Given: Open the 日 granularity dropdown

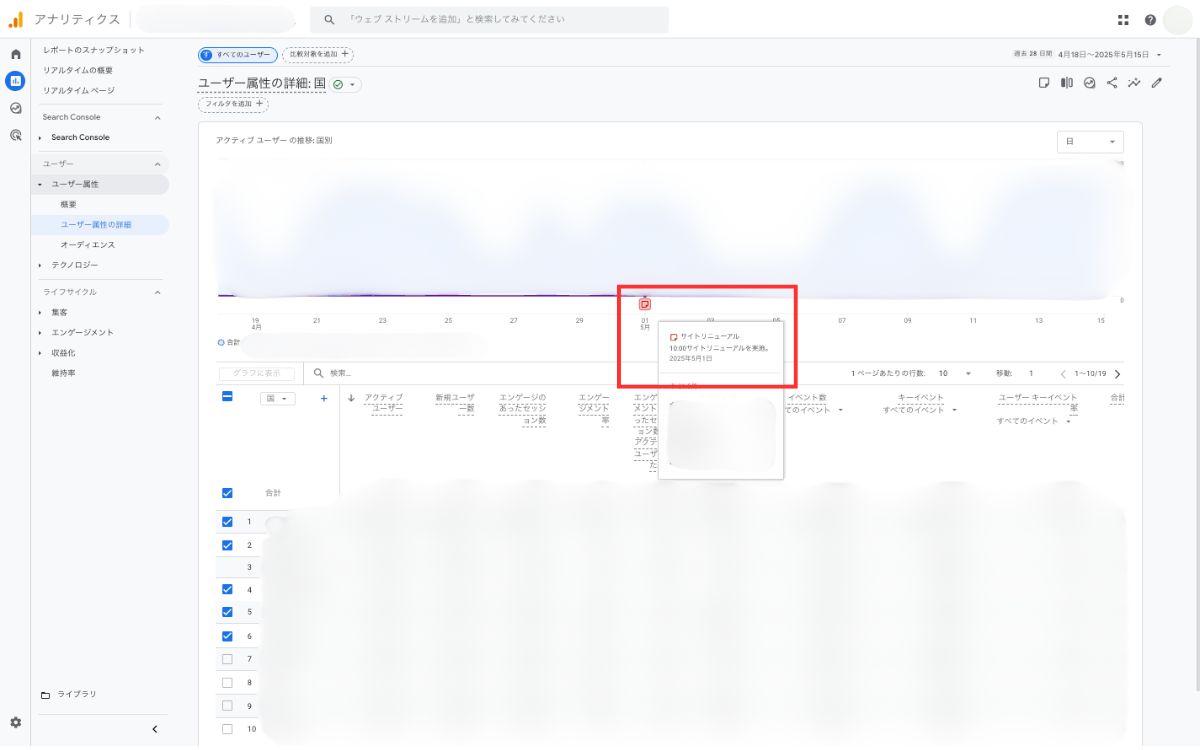Looking at the screenshot, I should click(1090, 142).
